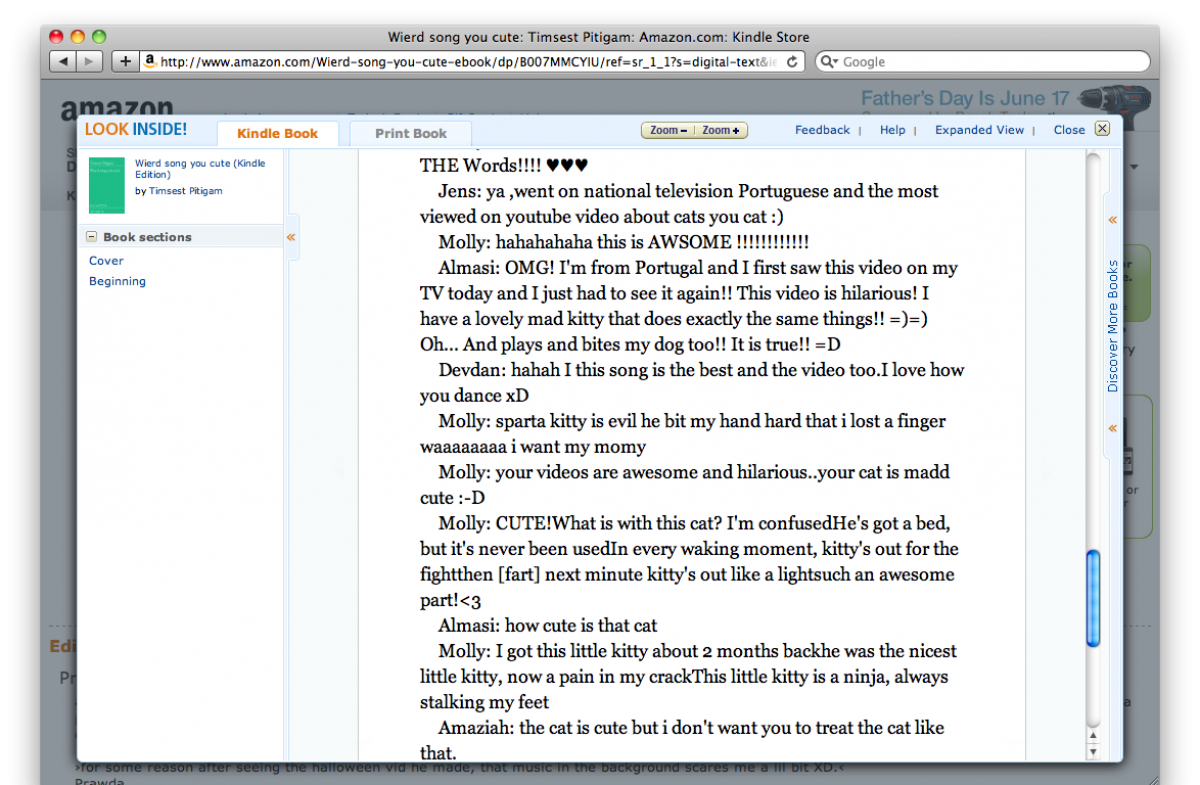Expand the Discover More Books panel top chevron

1112,219
